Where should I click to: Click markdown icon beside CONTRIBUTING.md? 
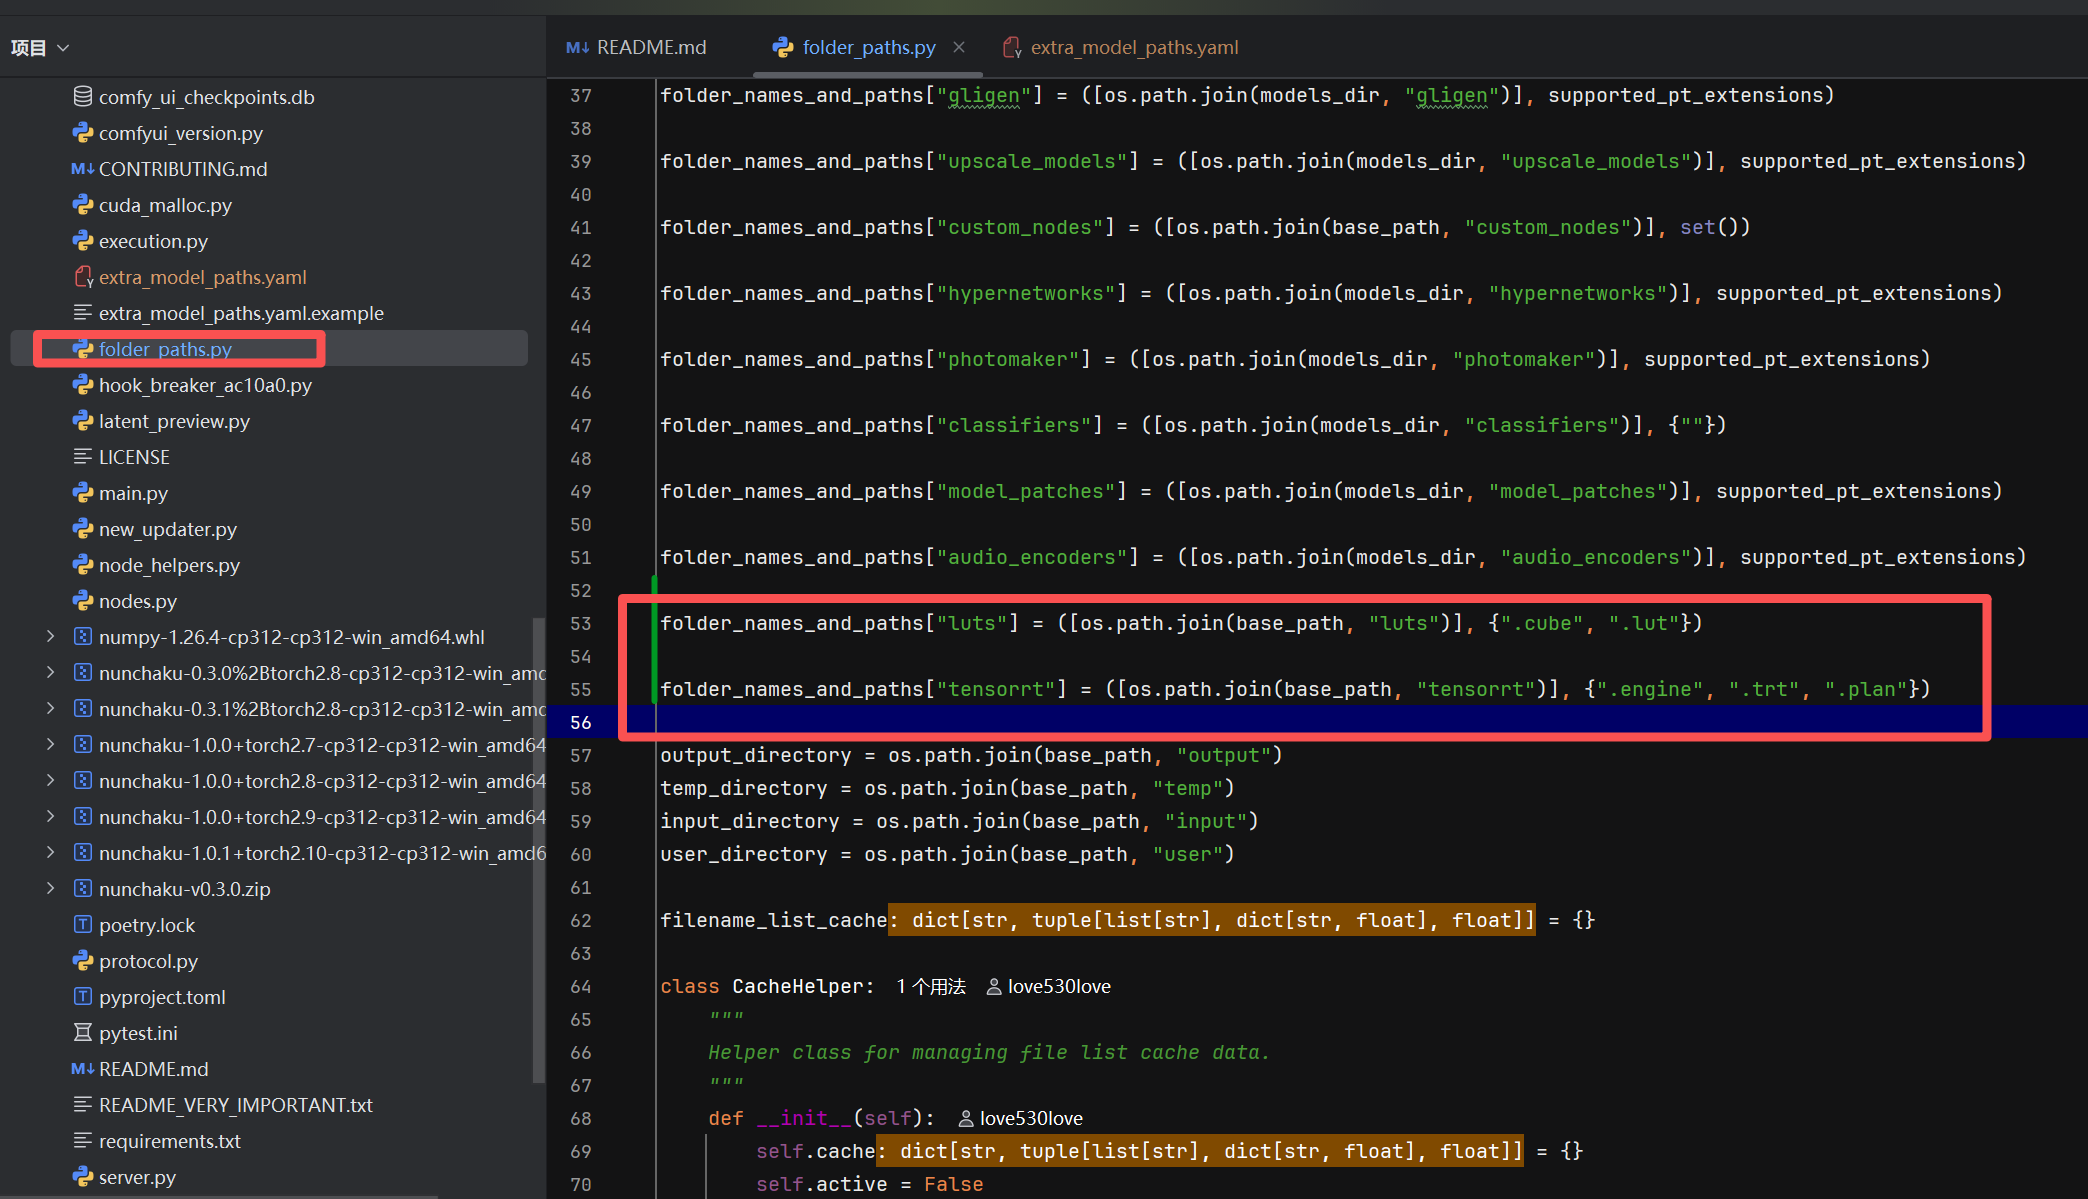pyautogui.click(x=82, y=169)
